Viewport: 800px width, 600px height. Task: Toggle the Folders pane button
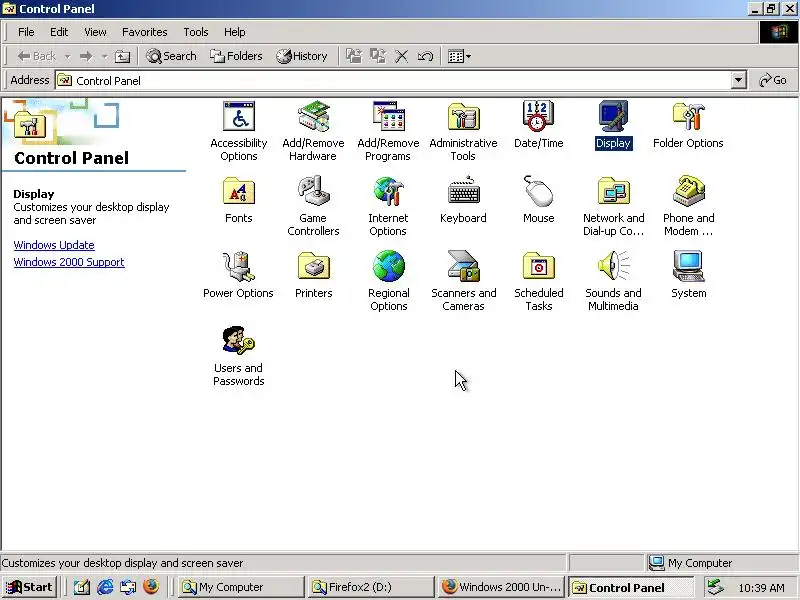coord(236,56)
